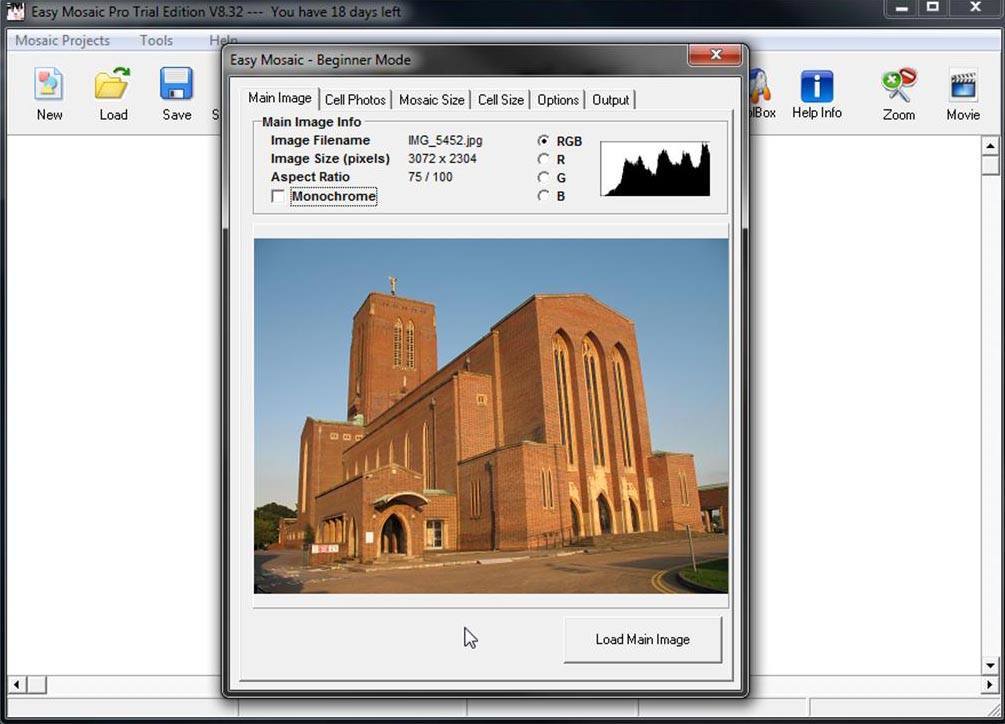Screen dimensions: 1005x724
Task: Open the Output tab
Action: (610, 100)
